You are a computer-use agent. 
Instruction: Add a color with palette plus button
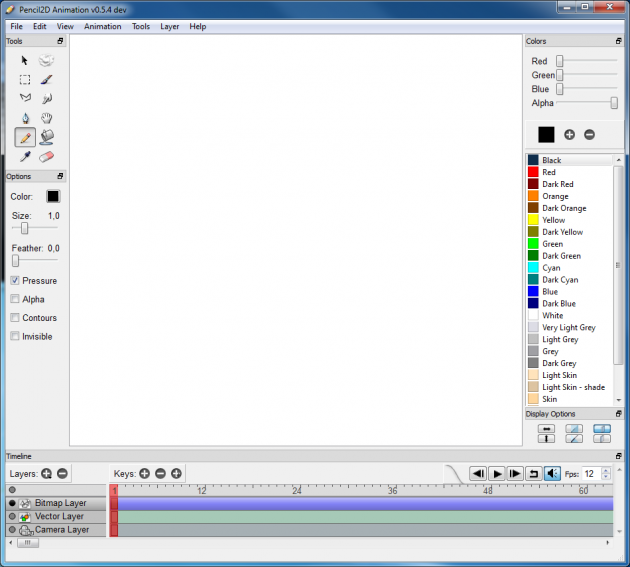click(570, 134)
